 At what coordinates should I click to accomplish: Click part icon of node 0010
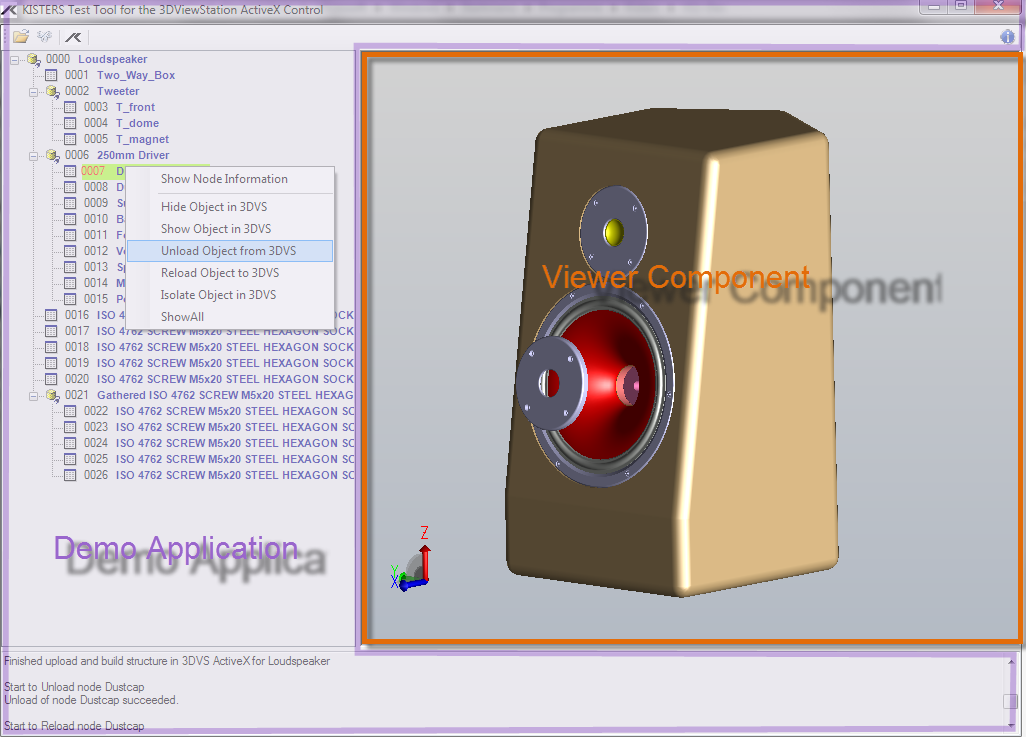click(x=70, y=219)
